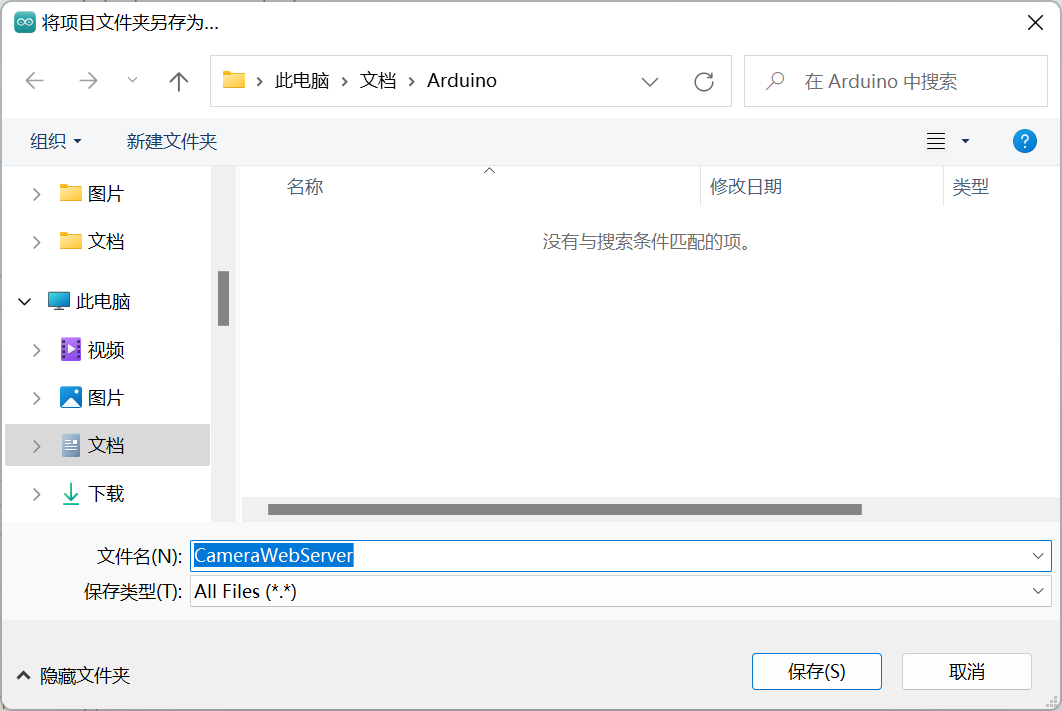The height and width of the screenshot is (711, 1062).
Task: Open the 组织 menu
Action: coord(56,141)
